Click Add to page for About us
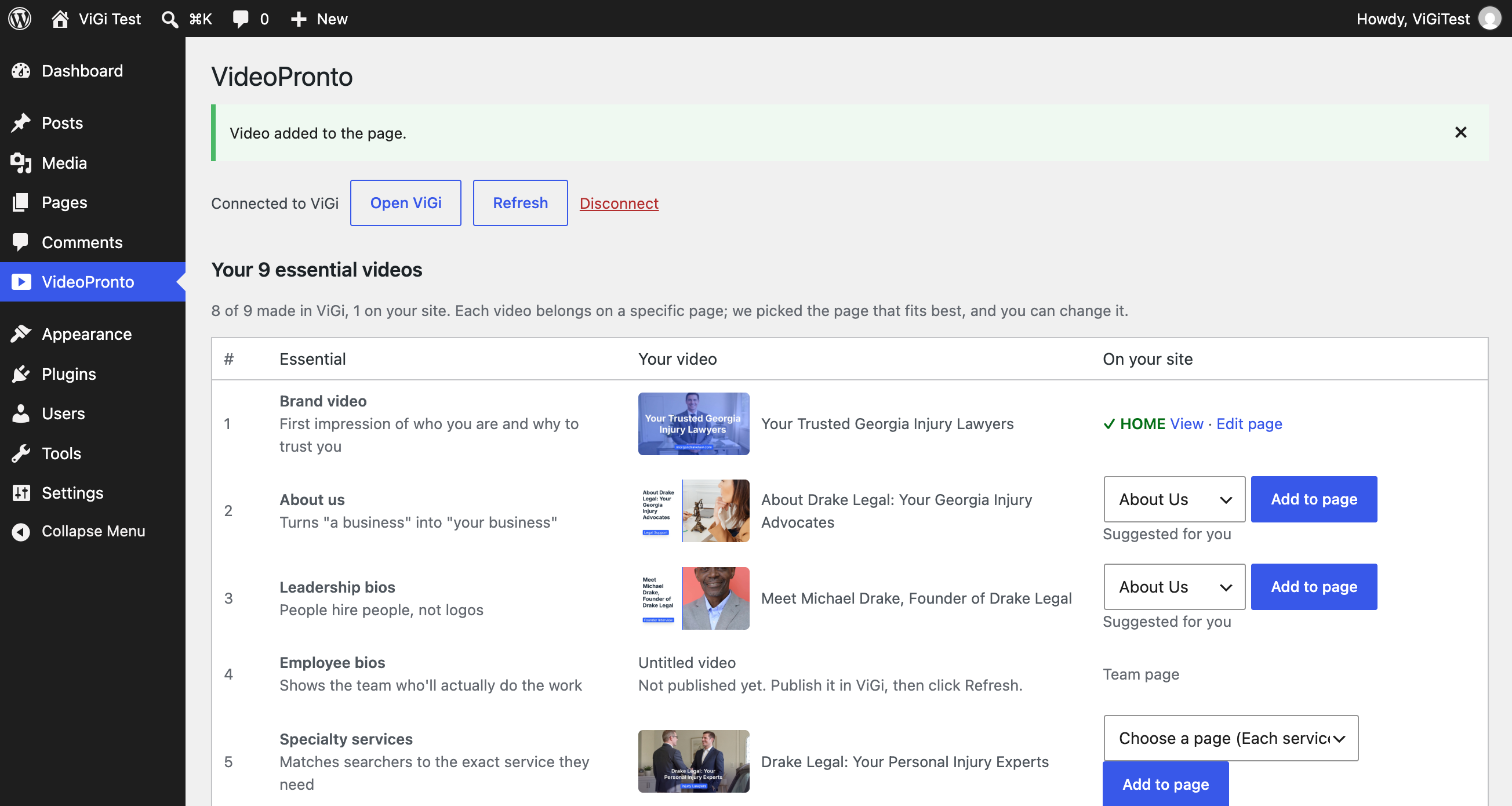Viewport: 1512px width, 806px height. [x=1314, y=499]
